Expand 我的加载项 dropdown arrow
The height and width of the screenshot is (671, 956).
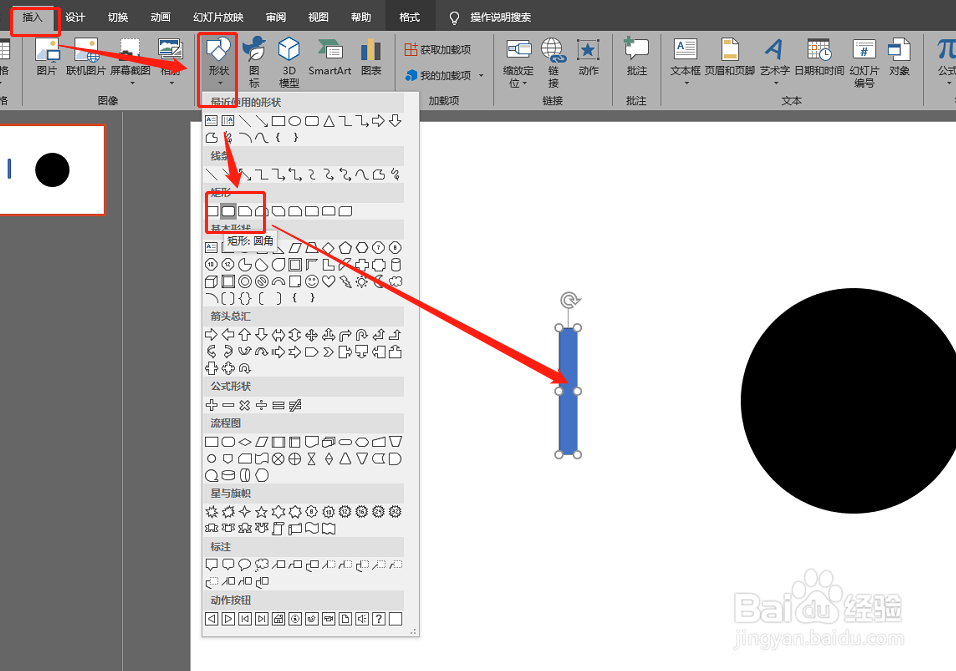481,76
